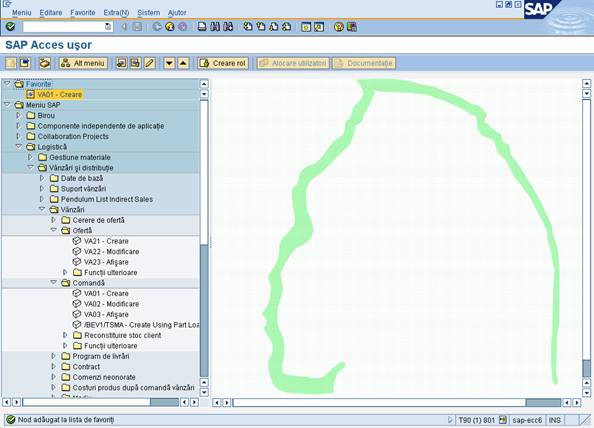This screenshot has width=594, height=428.
Task: Click the Find binoculars icon
Action: [x=215, y=27]
